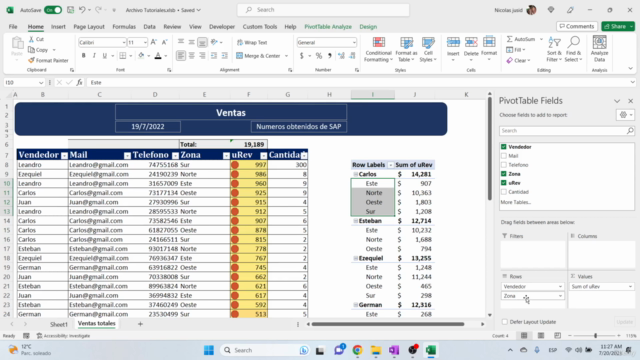This screenshot has height=360, width=640.
Task: Open the Fill Color swatch
Action: [x=141, y=56]
